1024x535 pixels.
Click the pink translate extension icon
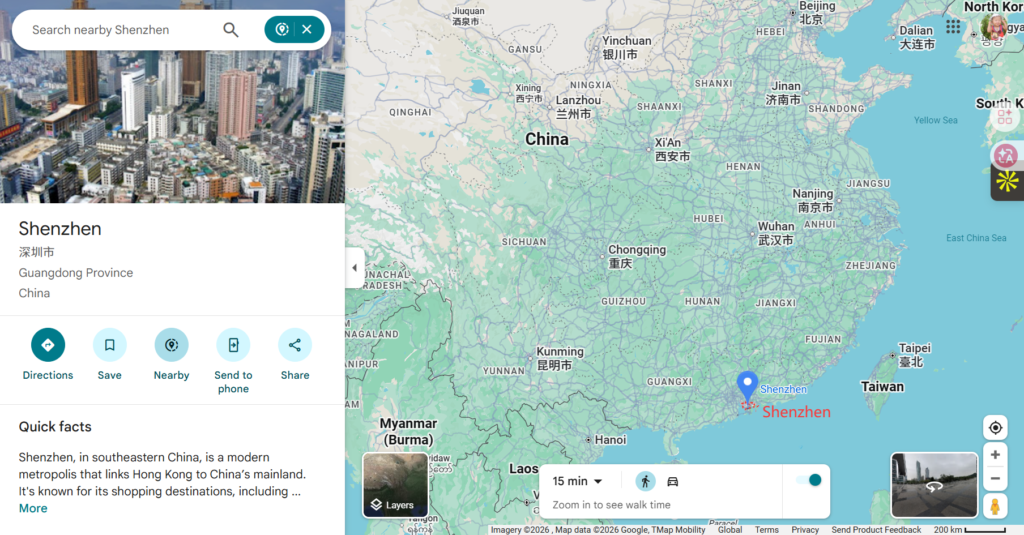point(1005,155)
